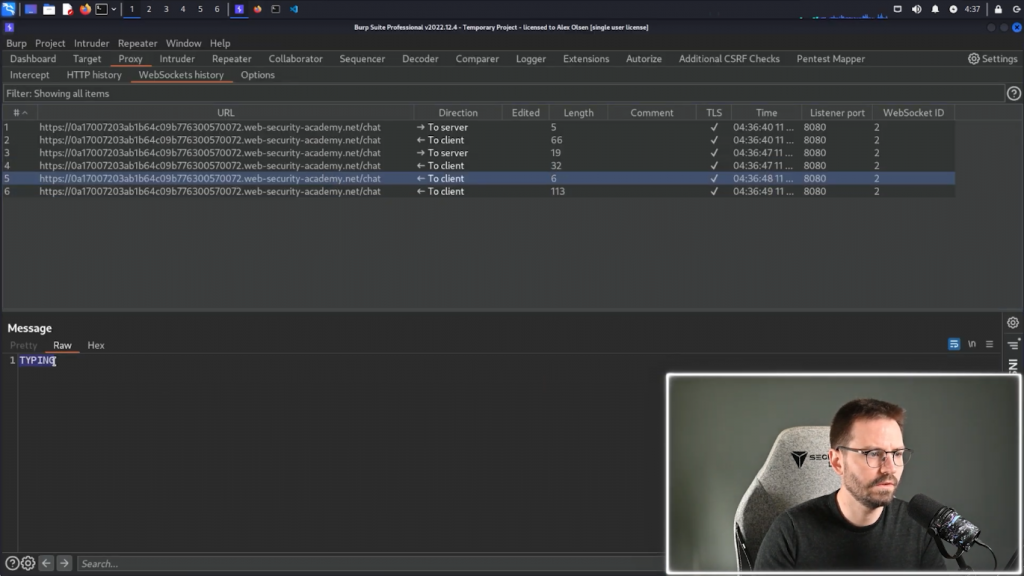Click the inspector gear icon on right panel
This screenshot has width=1024, height=576.
[x=1013, y=323]
